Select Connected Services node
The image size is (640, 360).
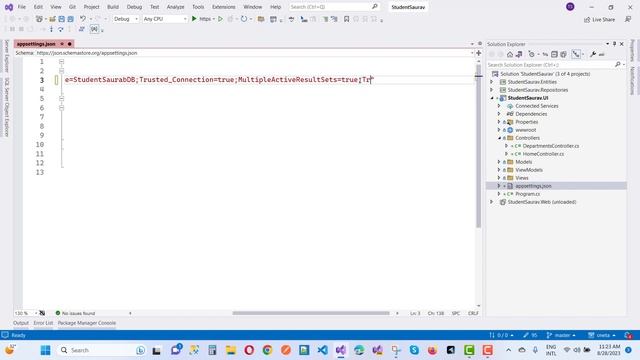click(x=536, y=106)
